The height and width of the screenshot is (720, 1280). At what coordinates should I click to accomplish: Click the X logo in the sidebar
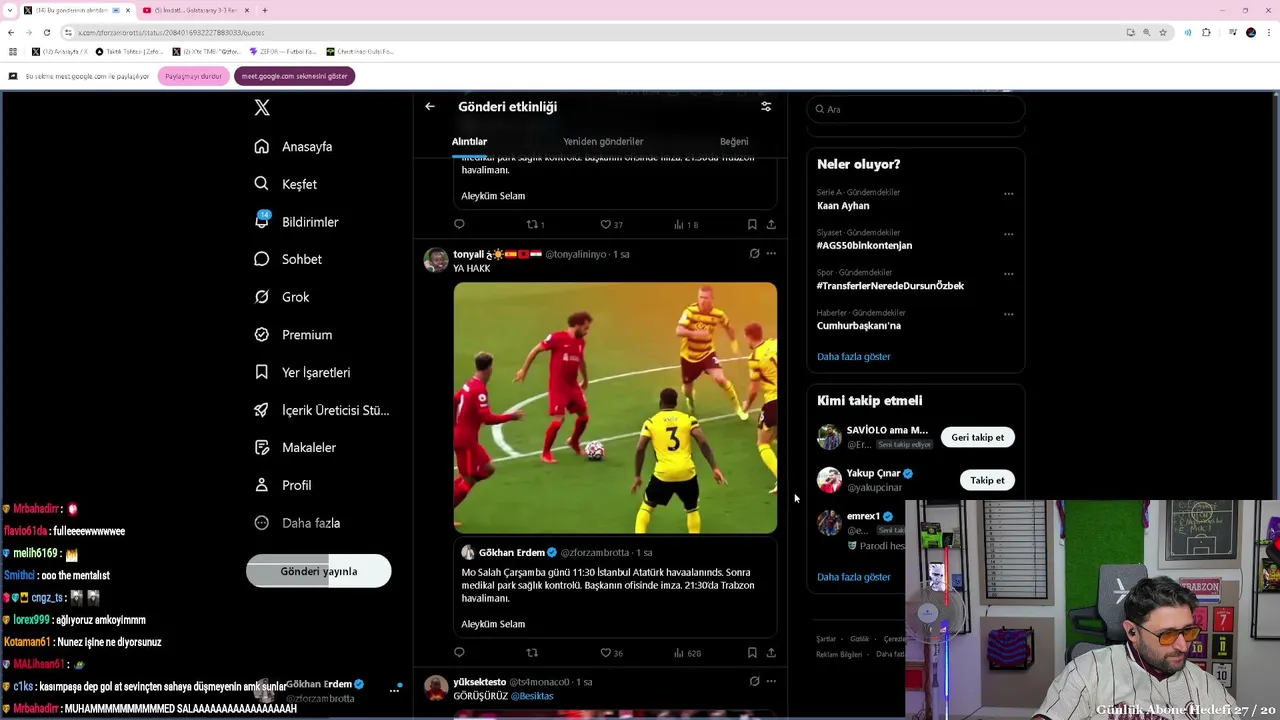tap(262, 108)
